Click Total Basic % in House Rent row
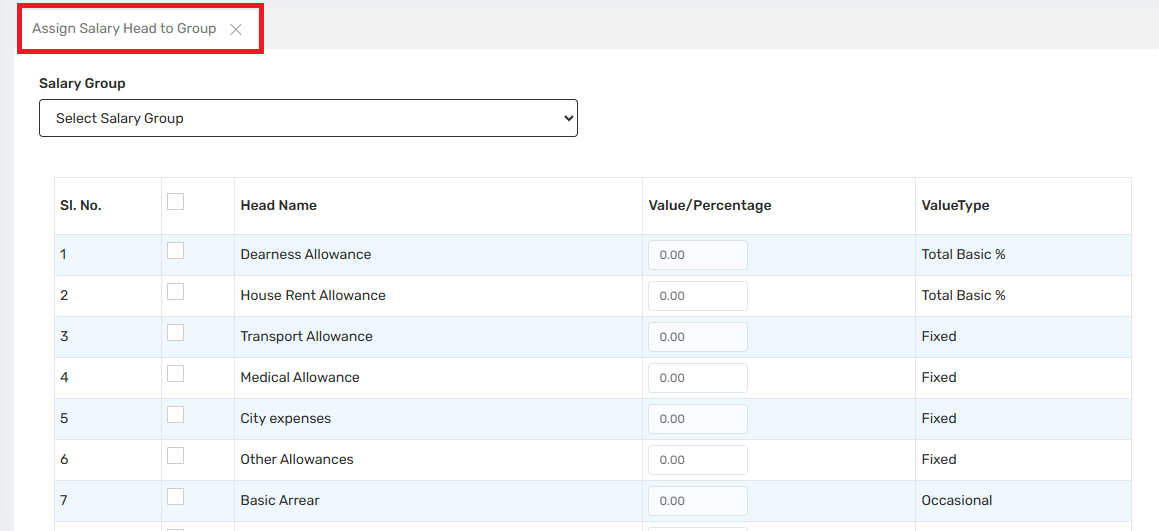Viewport: 1159px width, 531px height. coord(963,296)
